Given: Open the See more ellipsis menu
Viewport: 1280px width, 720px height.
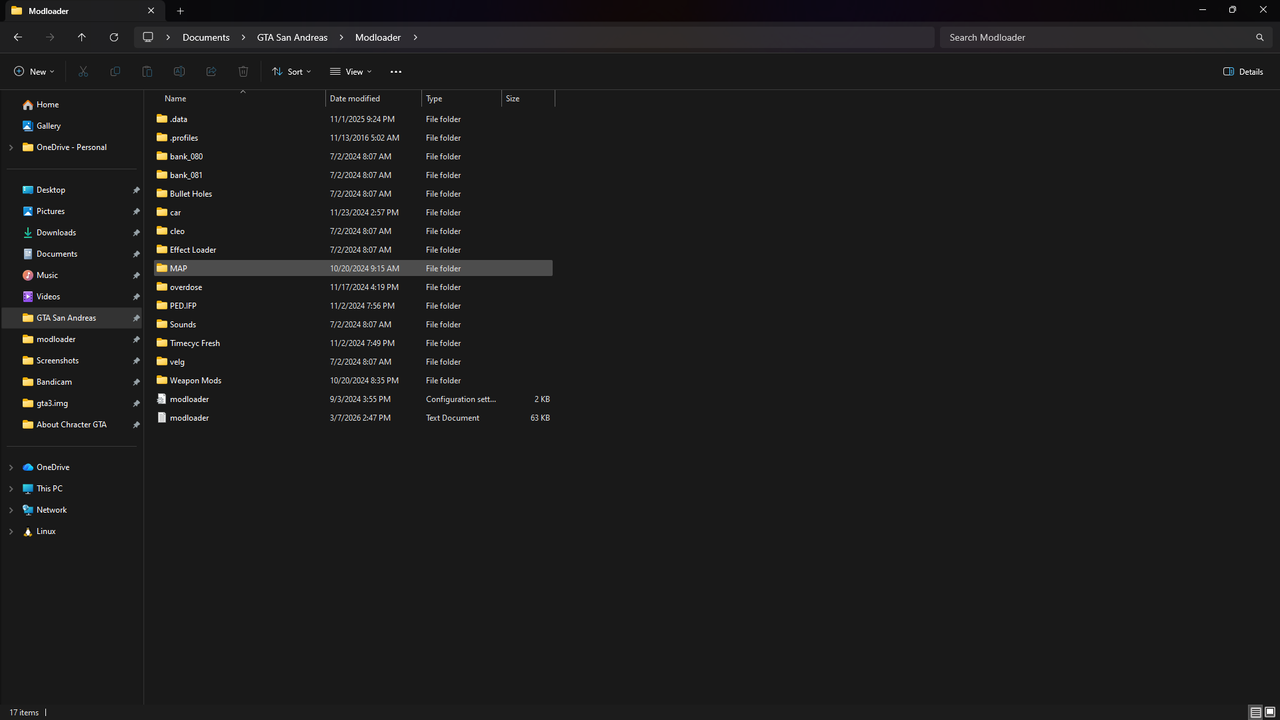Looking at the screenshot, I should [396, 72].
